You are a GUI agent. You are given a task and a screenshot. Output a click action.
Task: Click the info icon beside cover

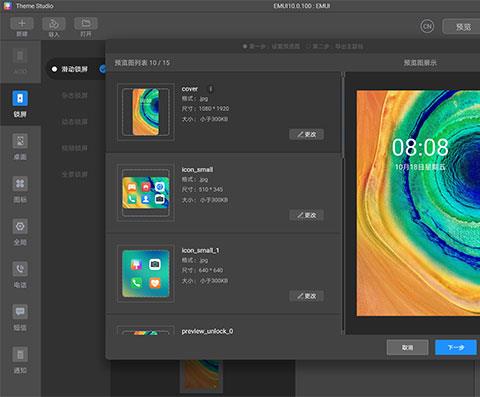[x=210, y=89]
